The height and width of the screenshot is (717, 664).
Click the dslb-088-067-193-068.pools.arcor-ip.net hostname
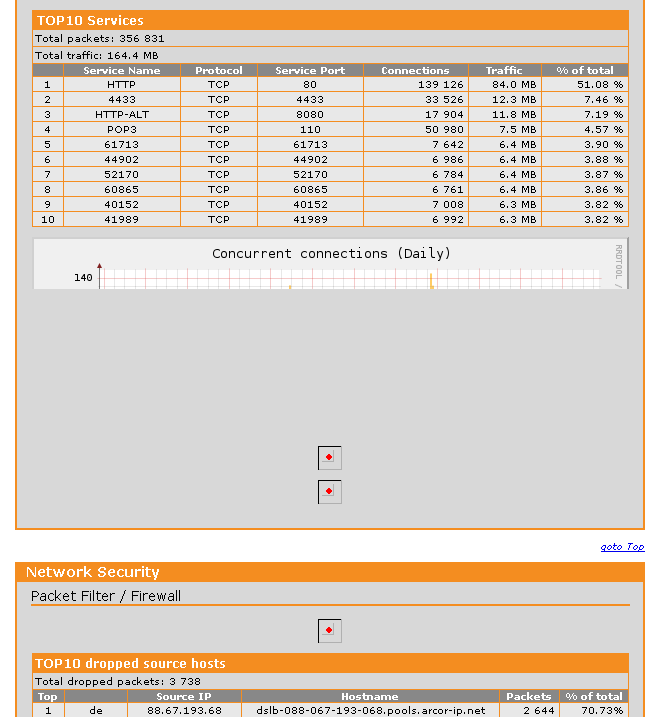pos(370,711)
